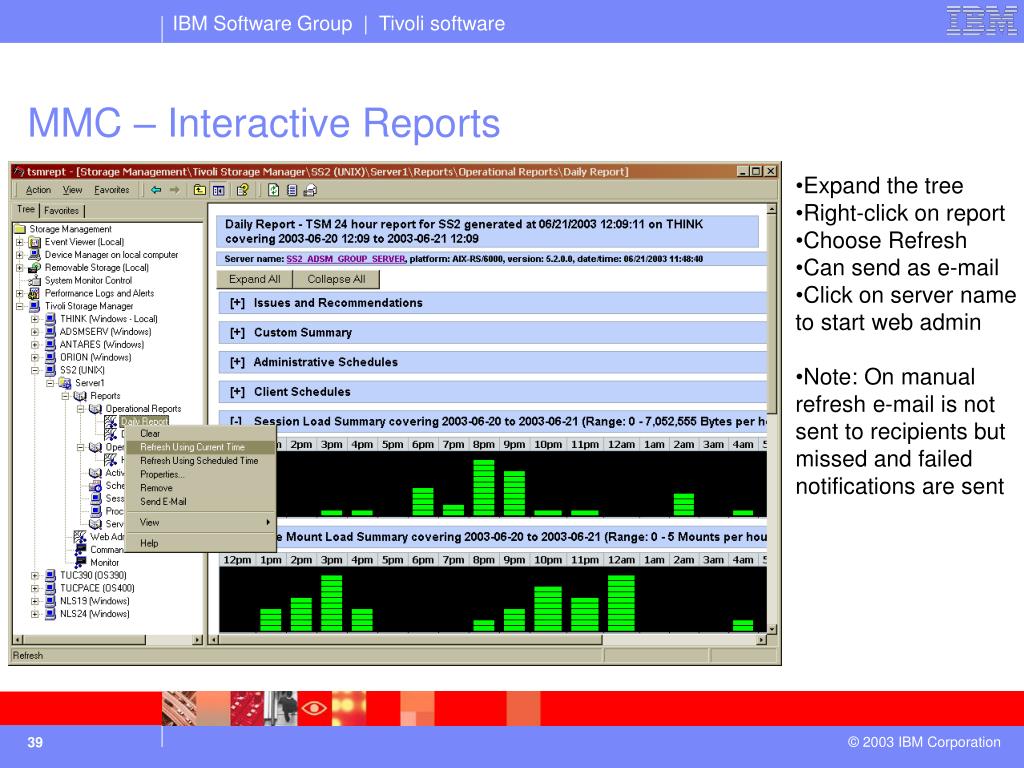The width and height of the screenshot is (1024, 768).
Task: Open the View submenu in context menu
Action: (x=199, y=522)
